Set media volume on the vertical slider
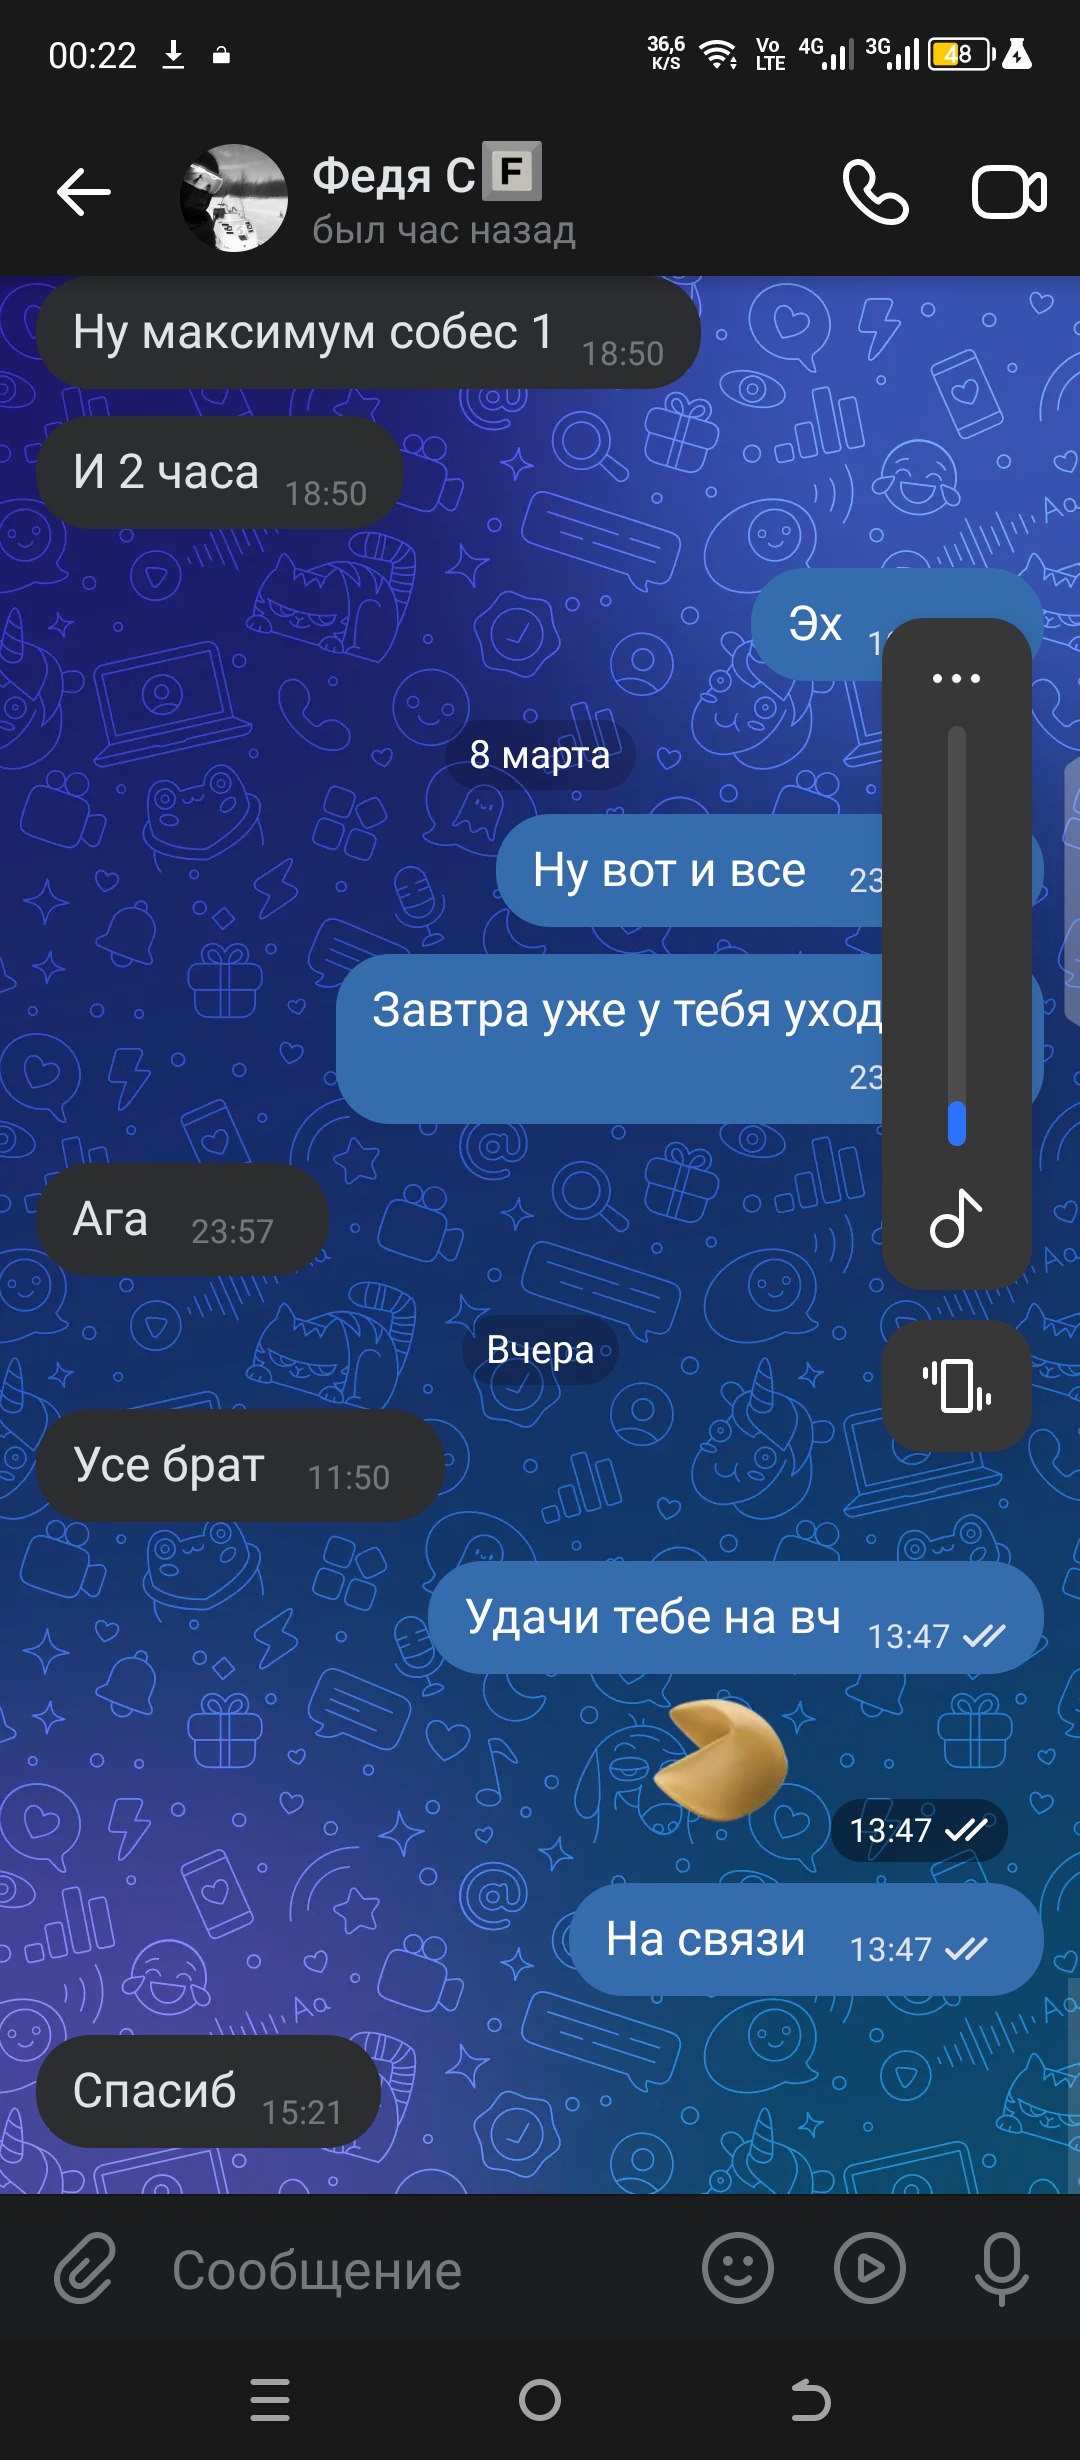1080x2460 pixels. point(957,937)
